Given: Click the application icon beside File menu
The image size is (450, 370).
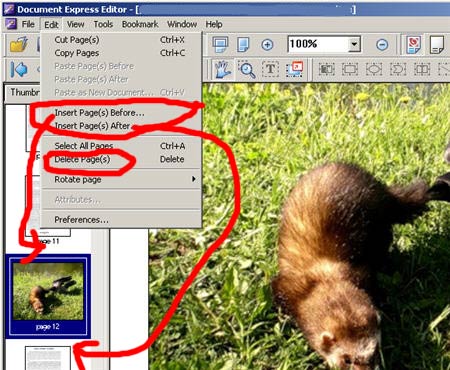Looking at the screenshot, I should [11, 24].
